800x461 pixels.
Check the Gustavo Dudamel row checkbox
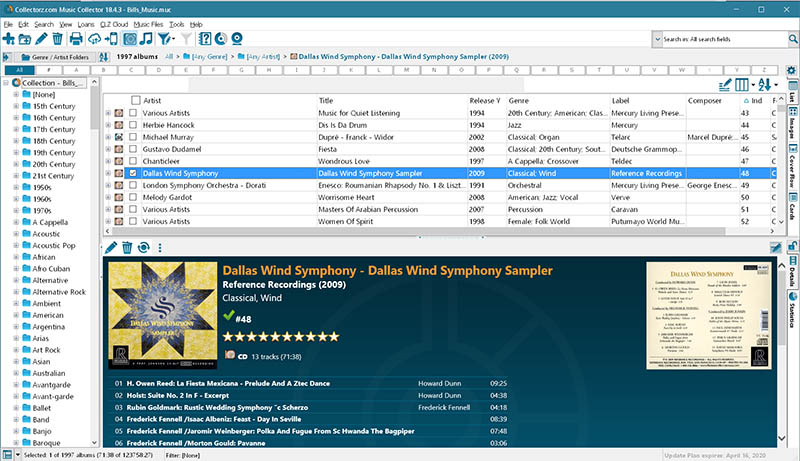133,149
